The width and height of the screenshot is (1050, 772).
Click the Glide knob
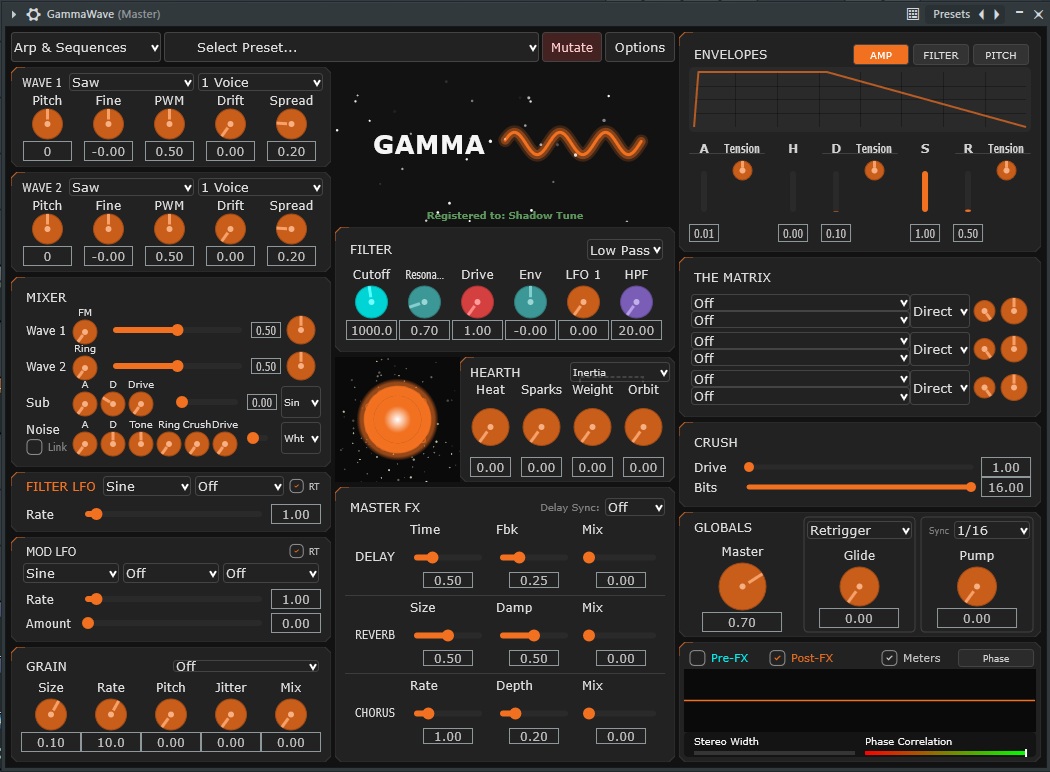[x=859, y=587]
